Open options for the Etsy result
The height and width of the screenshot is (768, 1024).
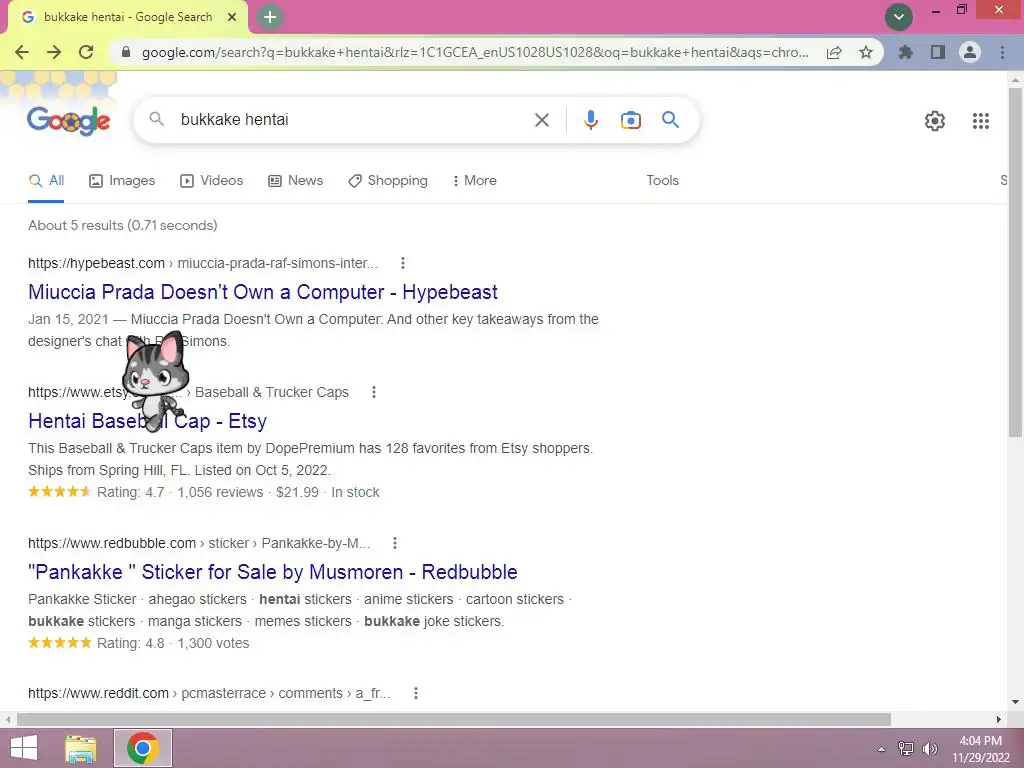[x=374, y=392]
